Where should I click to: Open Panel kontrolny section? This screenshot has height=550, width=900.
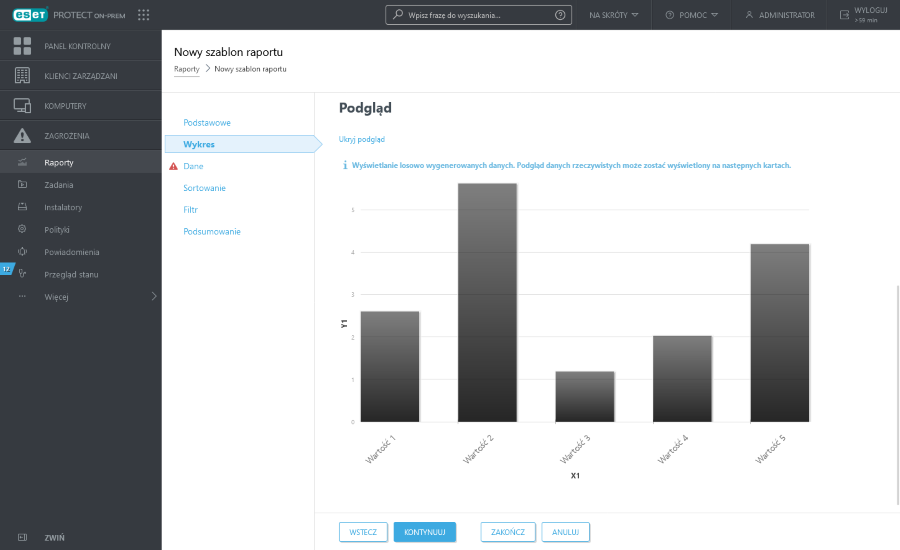[81, 46]
